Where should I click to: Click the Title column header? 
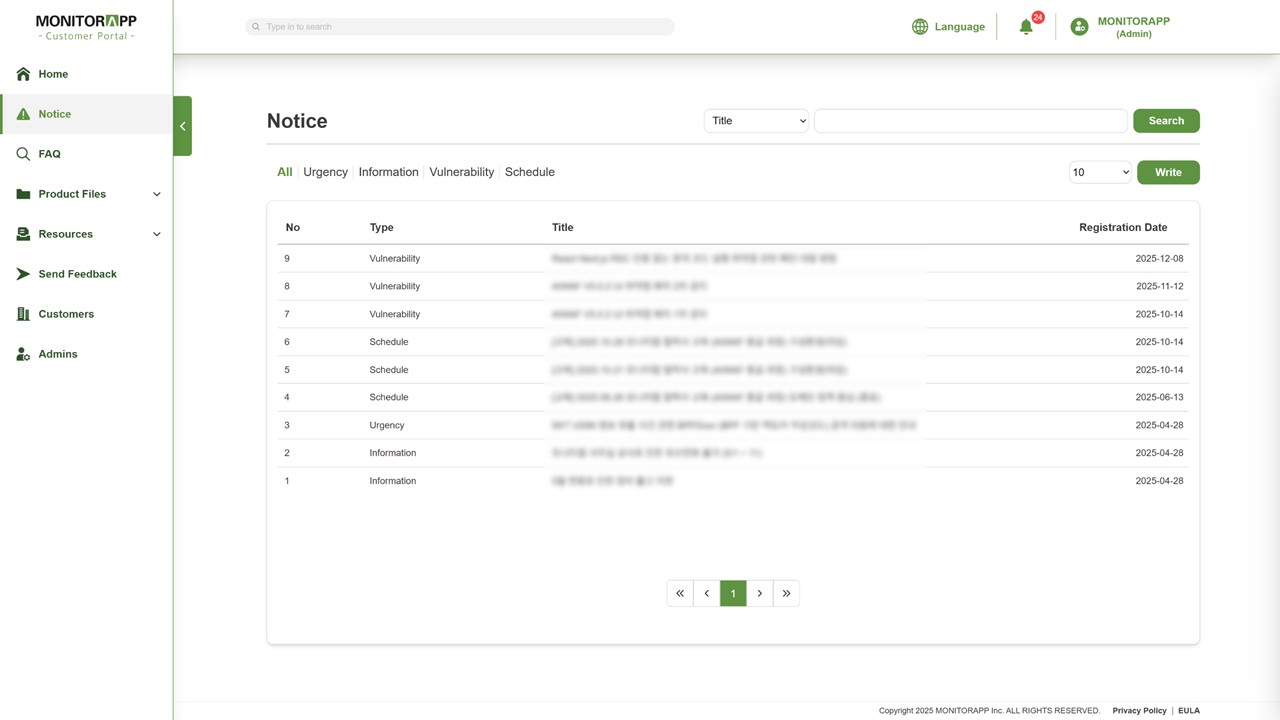[x=563, y=227]
